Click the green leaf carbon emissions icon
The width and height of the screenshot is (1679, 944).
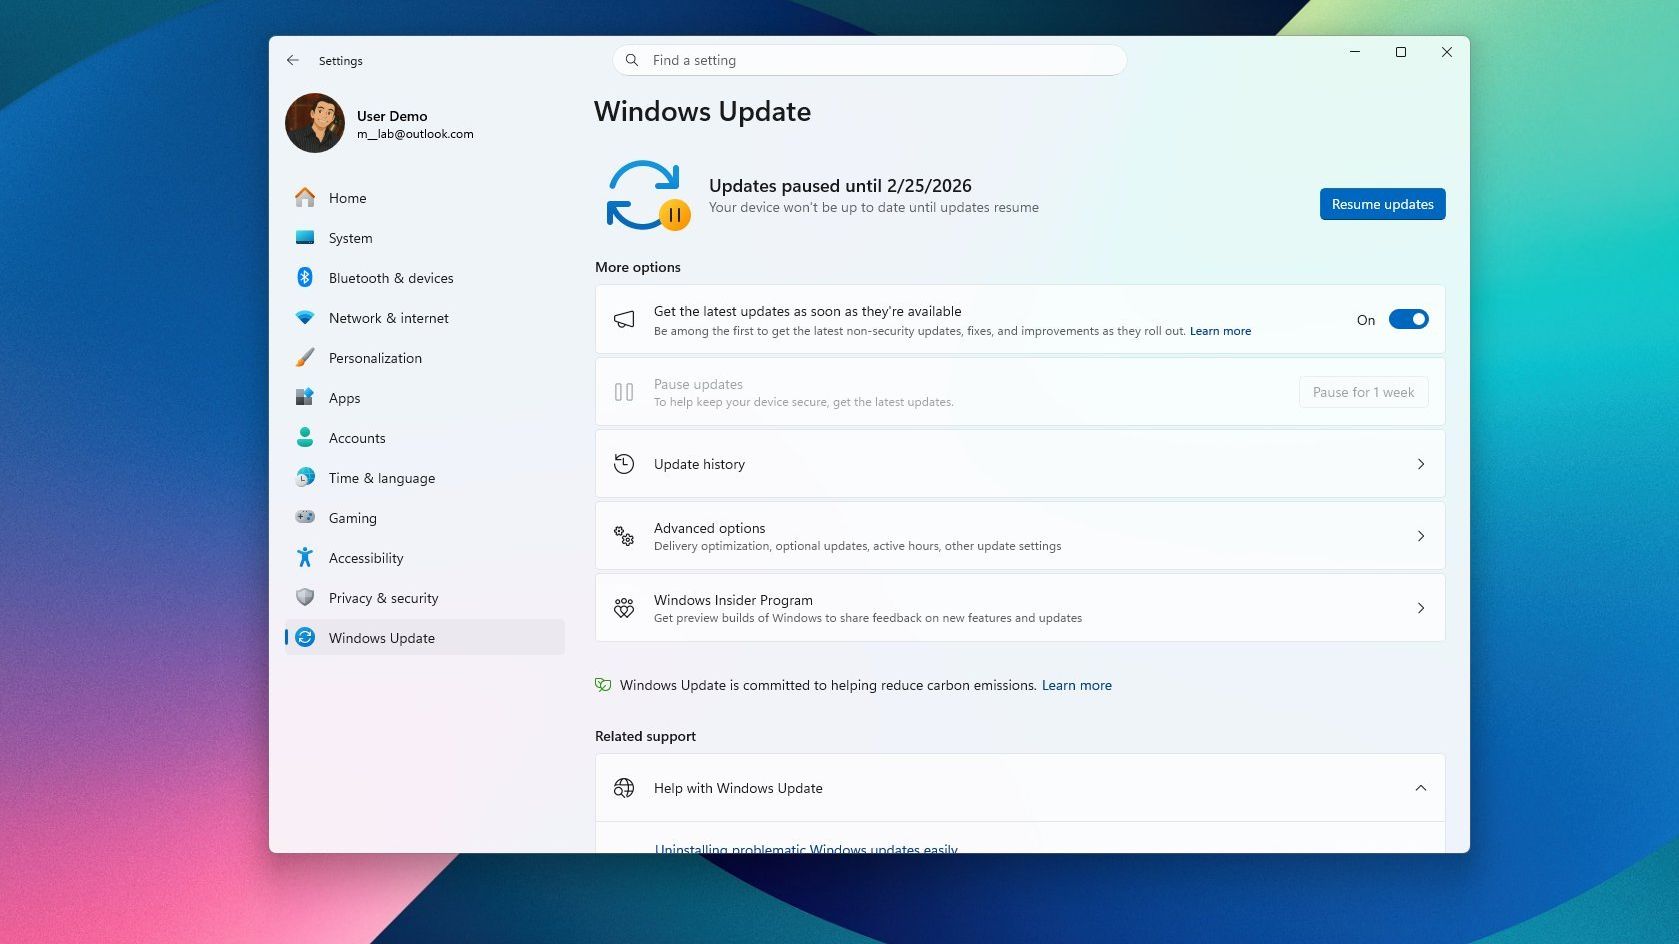(x=603, y=685)
